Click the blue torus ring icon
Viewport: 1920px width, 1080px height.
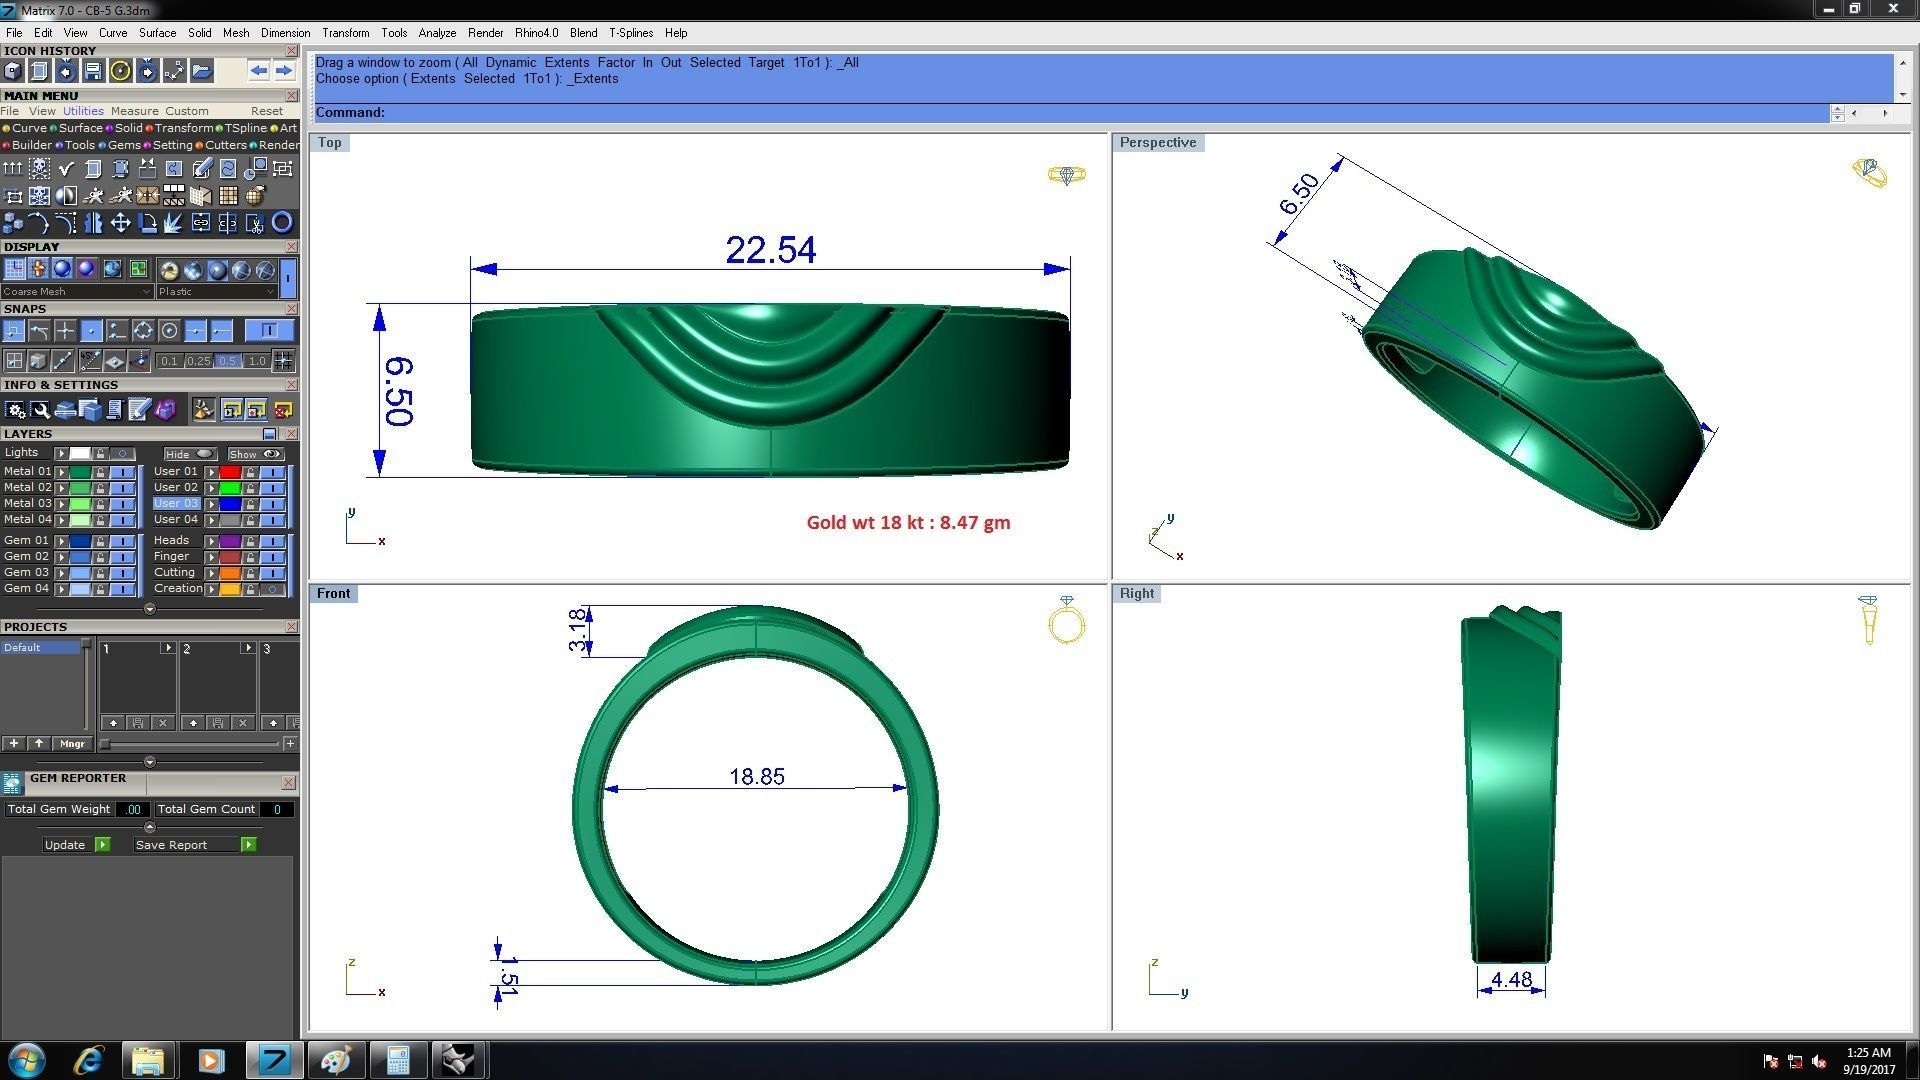(282, 223)
